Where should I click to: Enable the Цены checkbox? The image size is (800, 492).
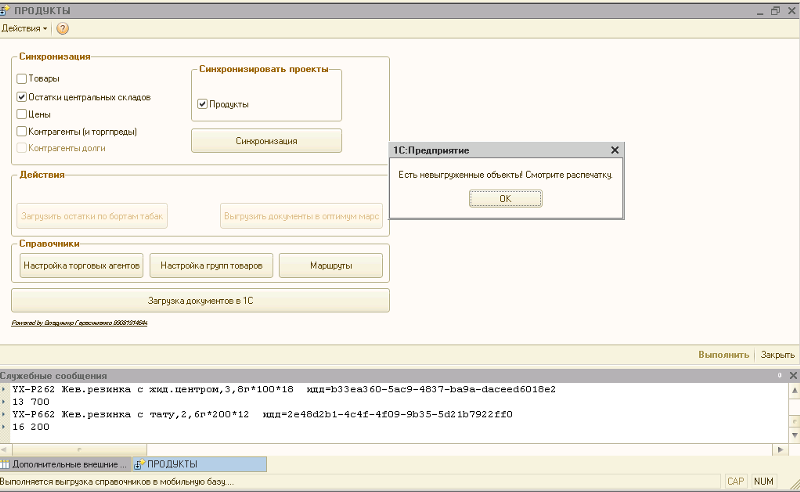pos(21,114)
